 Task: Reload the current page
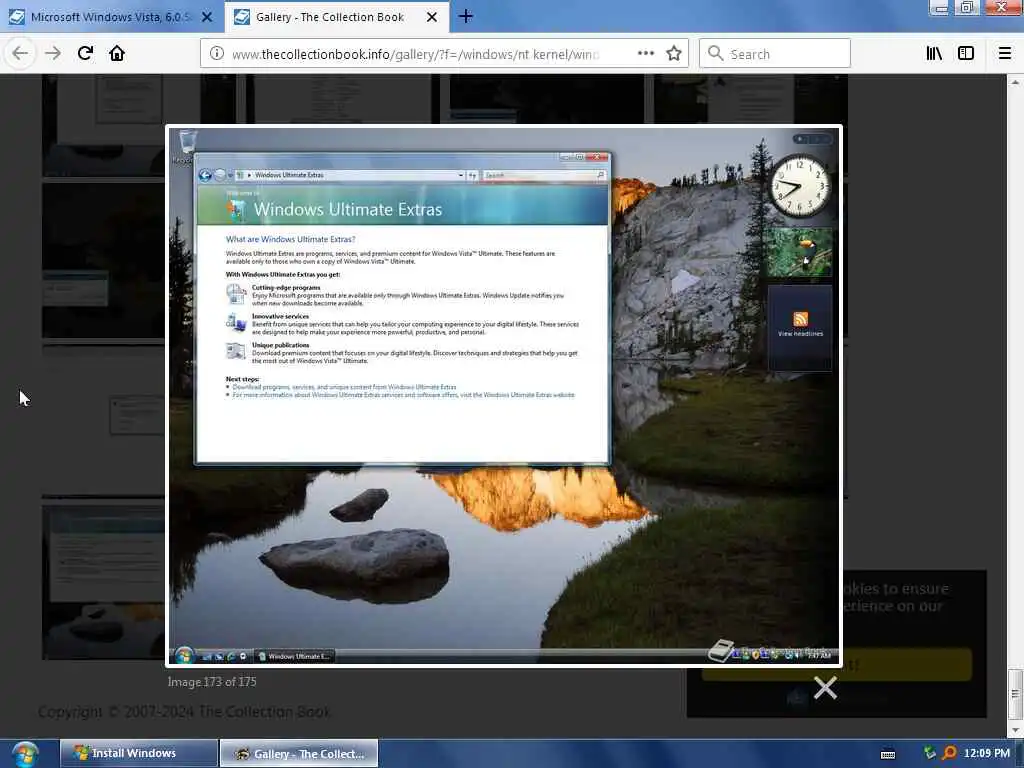click(x=85, y=53)
